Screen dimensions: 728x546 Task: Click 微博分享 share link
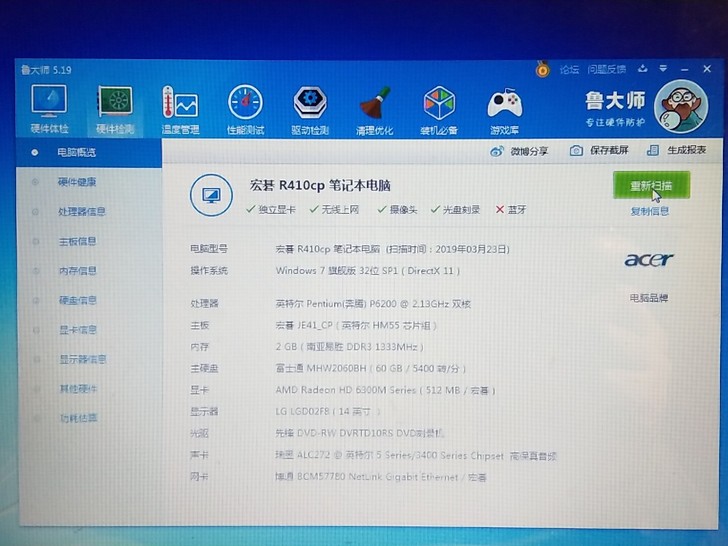pyautogui.click(x=529, y=151)
